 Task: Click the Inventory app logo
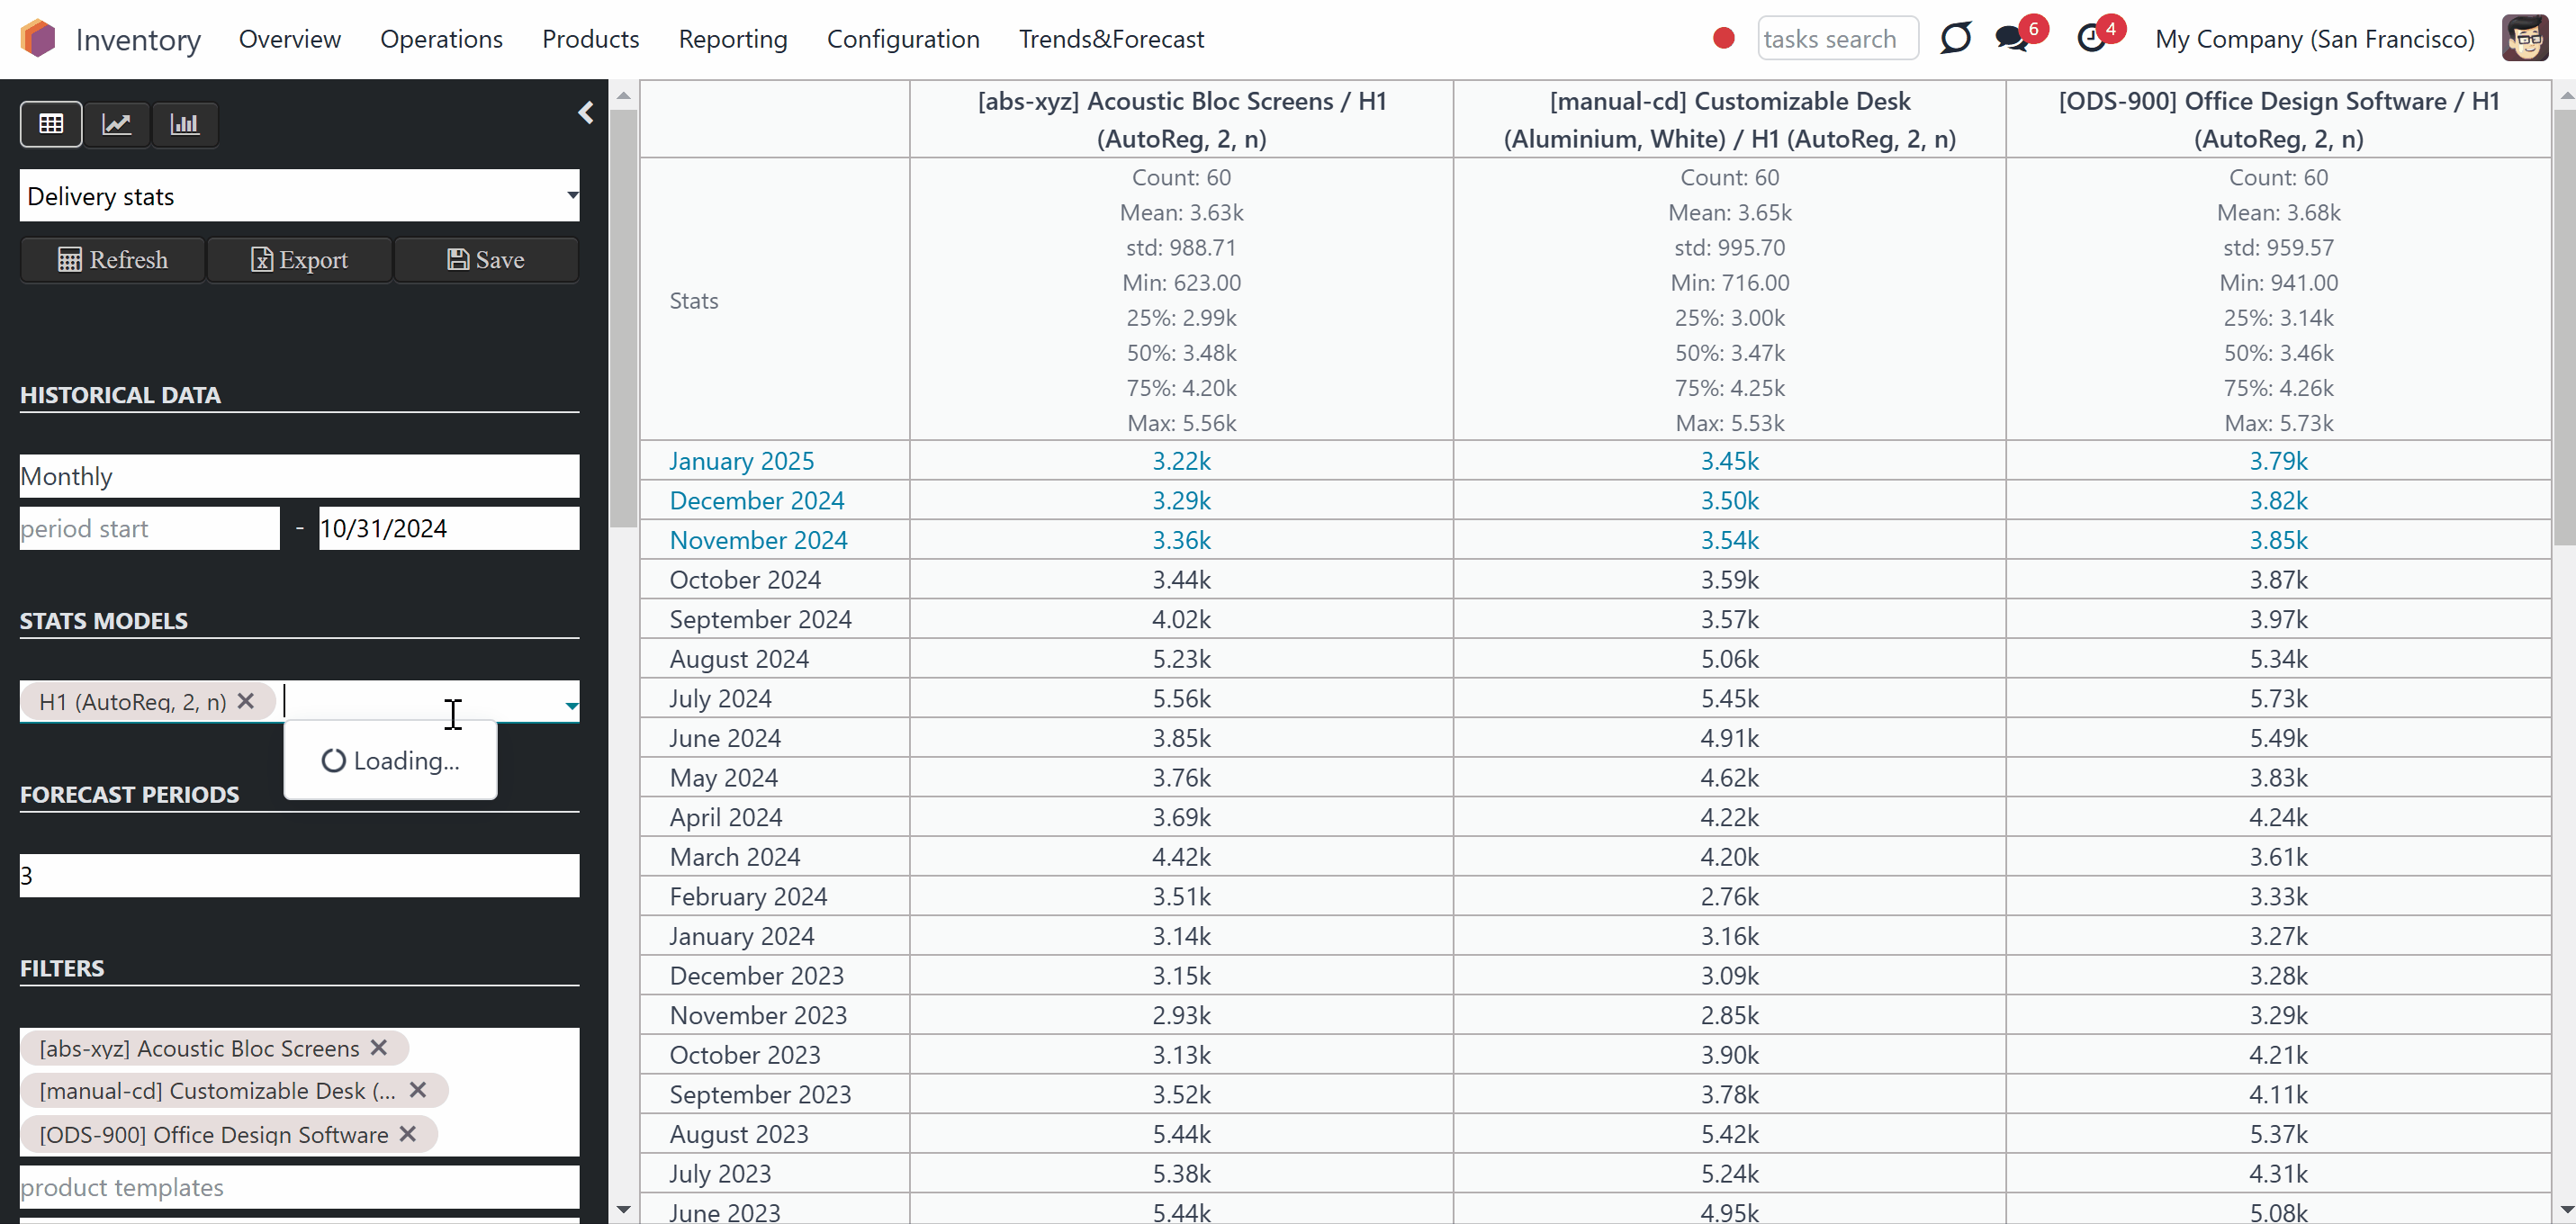point(38,39)
